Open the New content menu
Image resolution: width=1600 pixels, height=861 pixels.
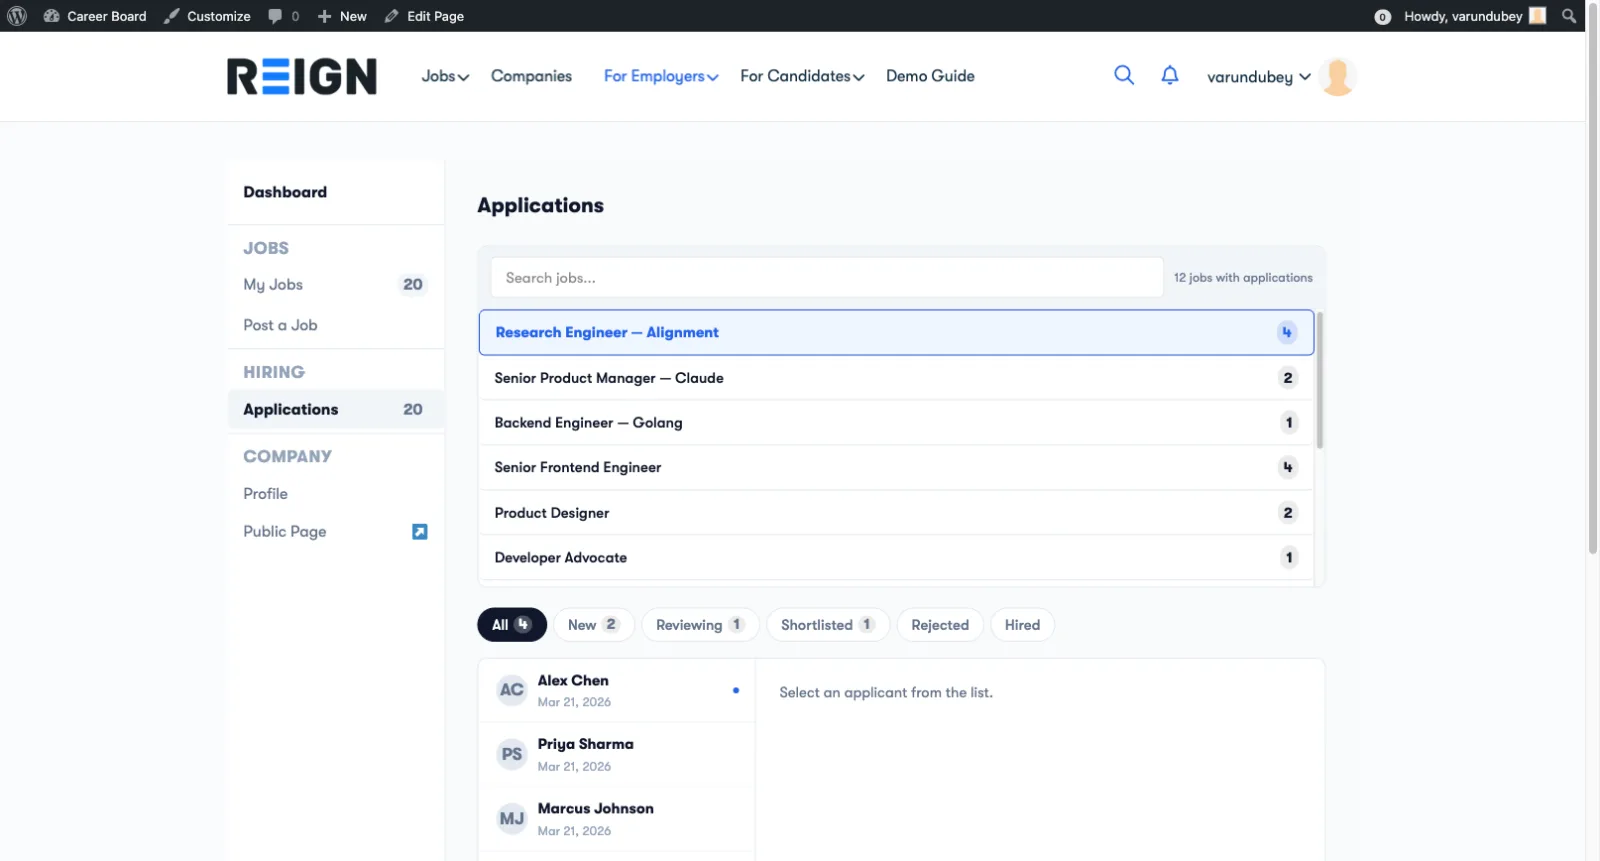(x=342, y=16)
